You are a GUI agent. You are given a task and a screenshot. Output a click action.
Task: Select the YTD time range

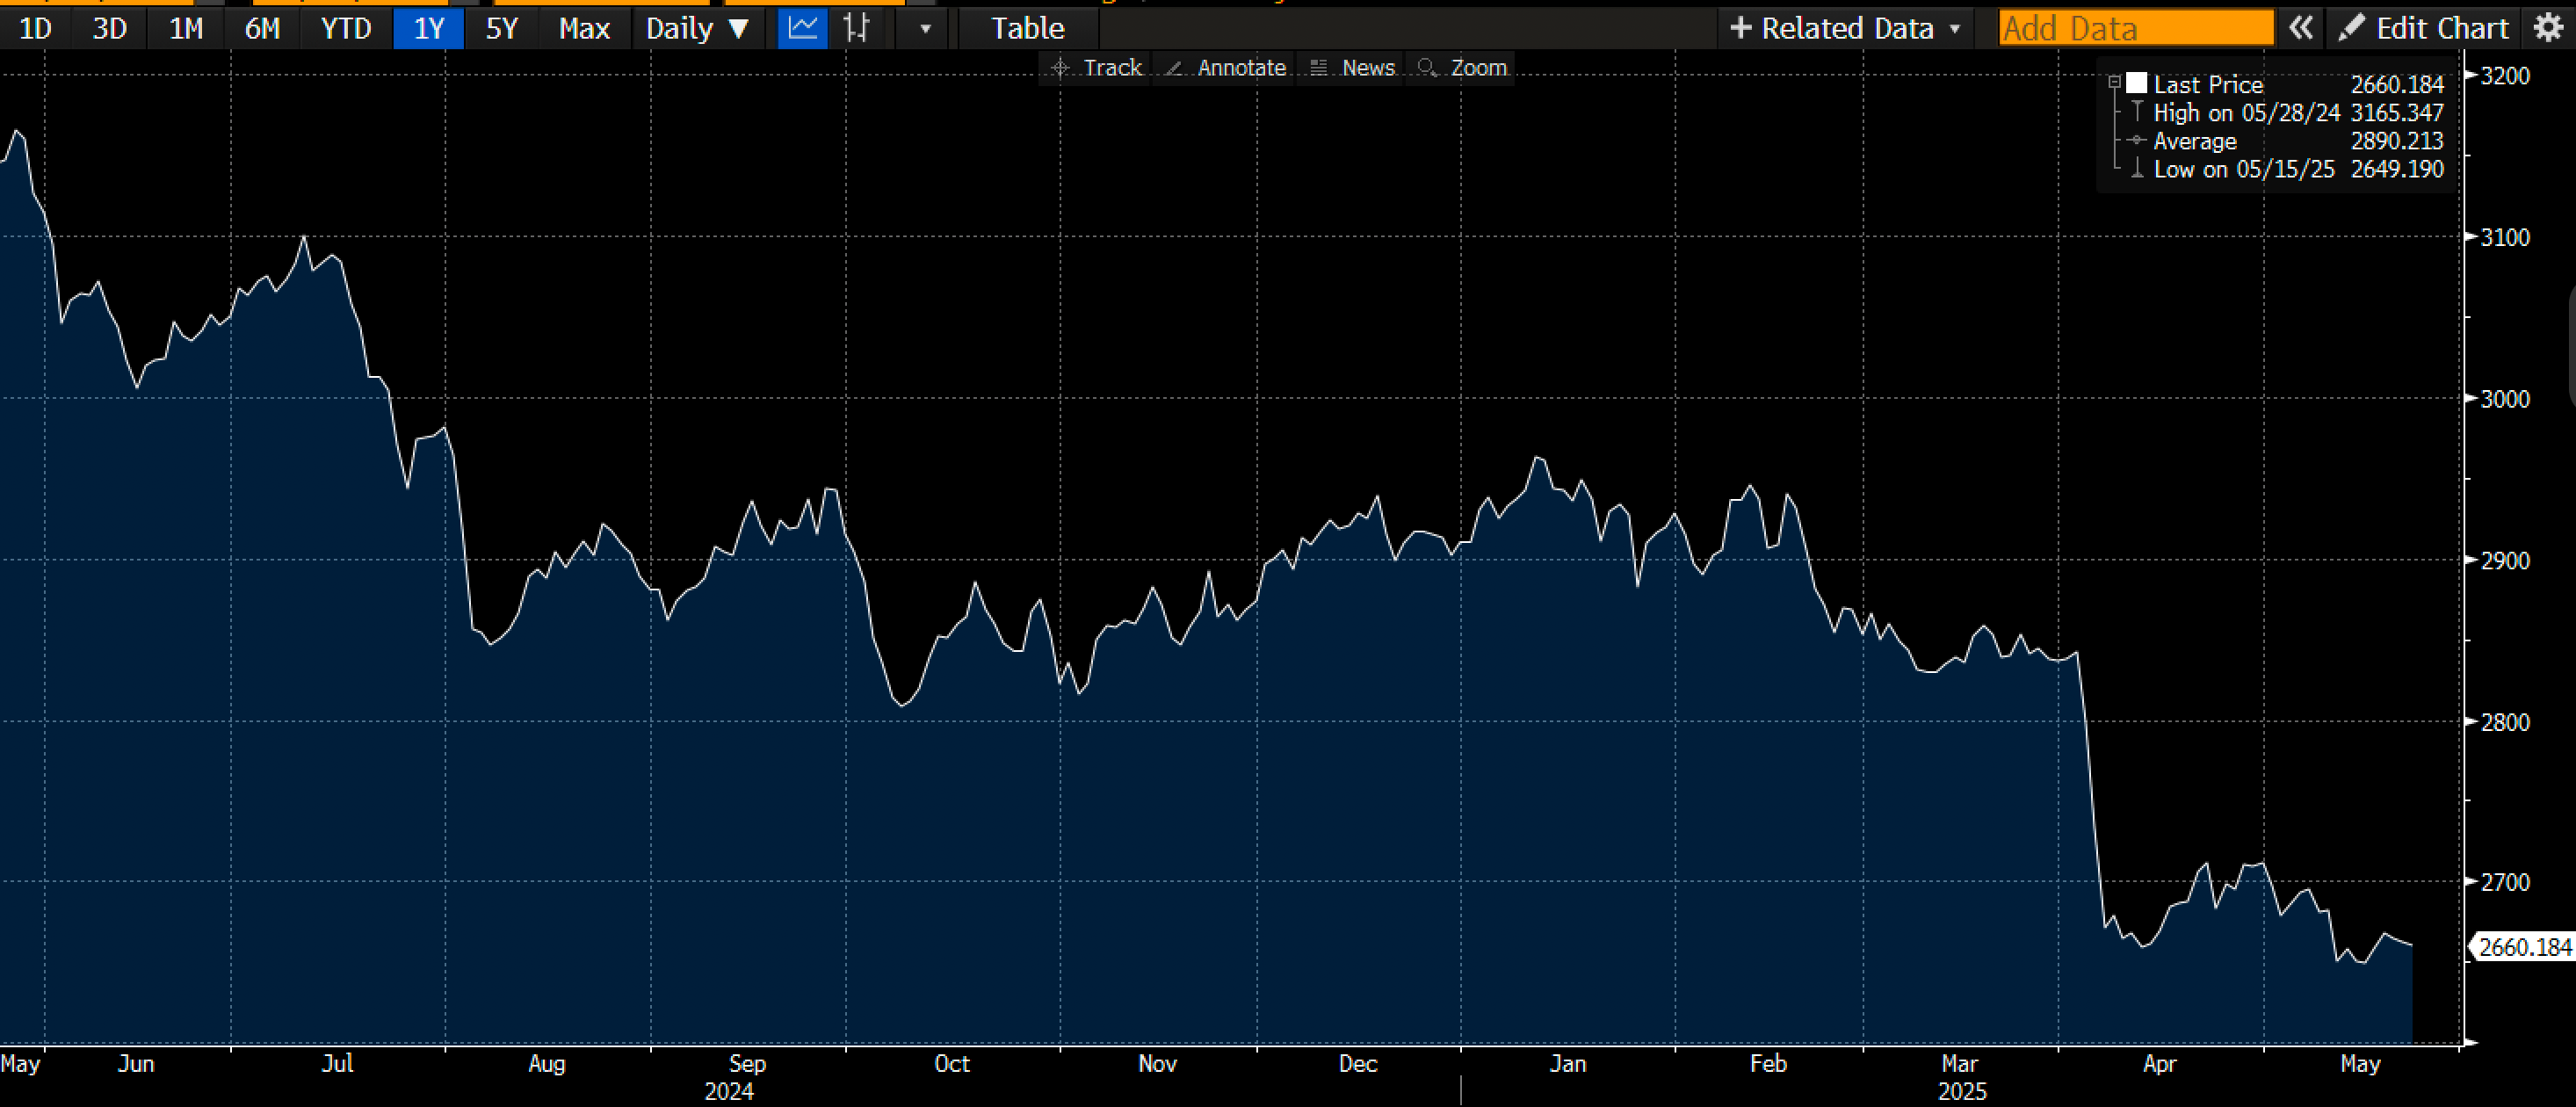346,28
